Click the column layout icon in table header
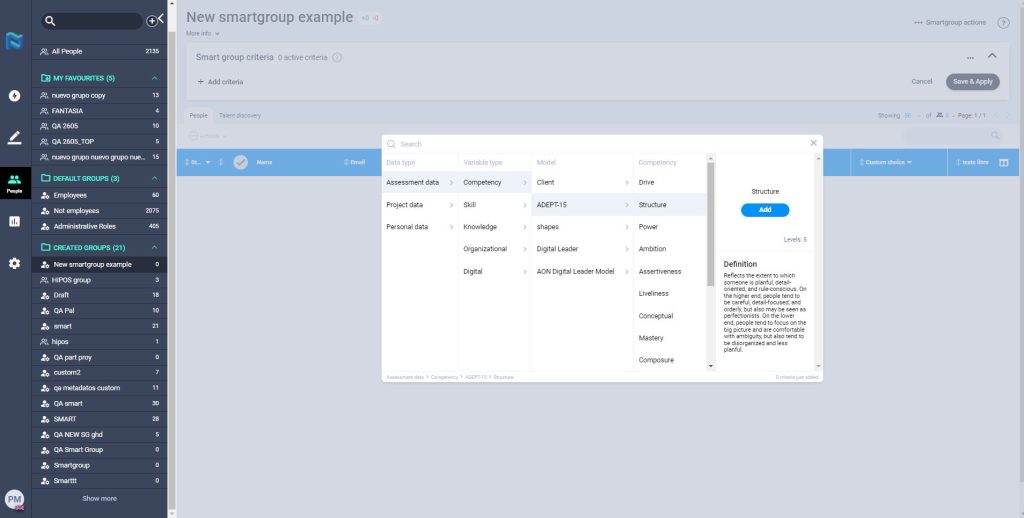Image resolution: width=1024 pixels, height=518 pixels. click(x=1004, y=162)
